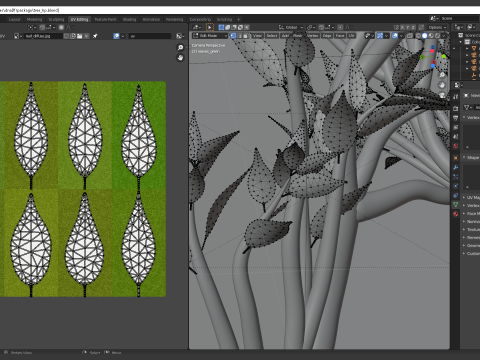Click the Select menu button in the 3D viewport
480x360 pixels.
click(272, 36)
